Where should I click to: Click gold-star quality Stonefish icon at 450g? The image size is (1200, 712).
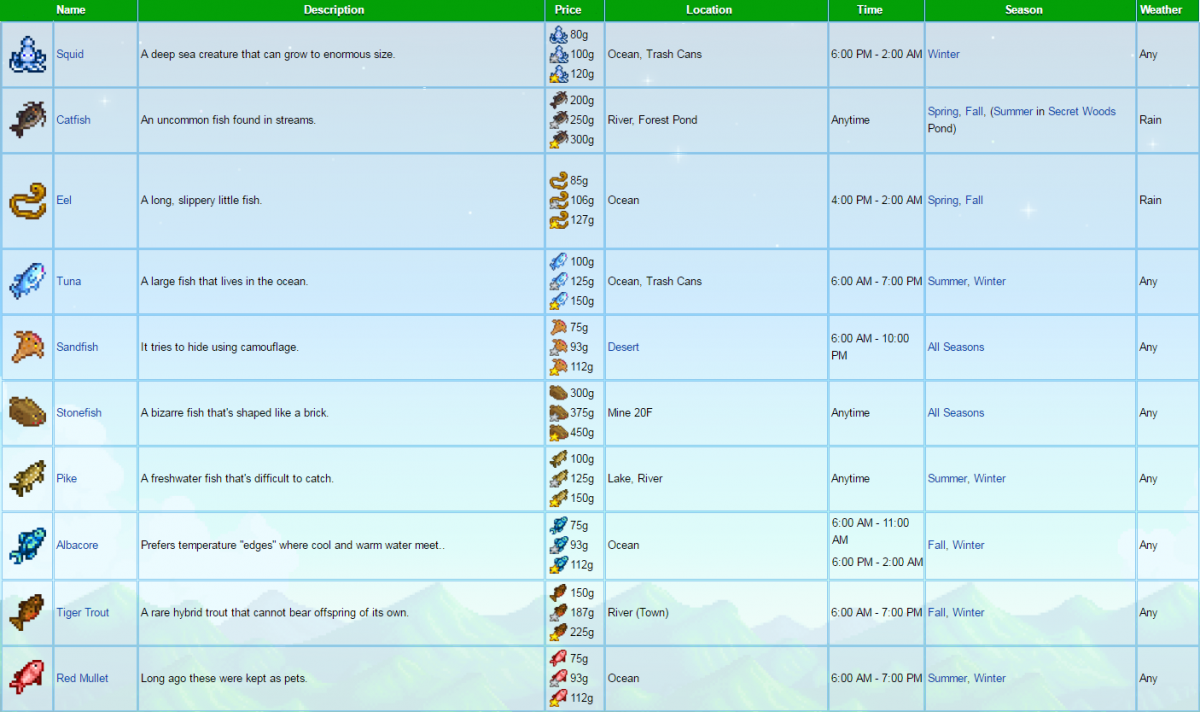[558, 433]
